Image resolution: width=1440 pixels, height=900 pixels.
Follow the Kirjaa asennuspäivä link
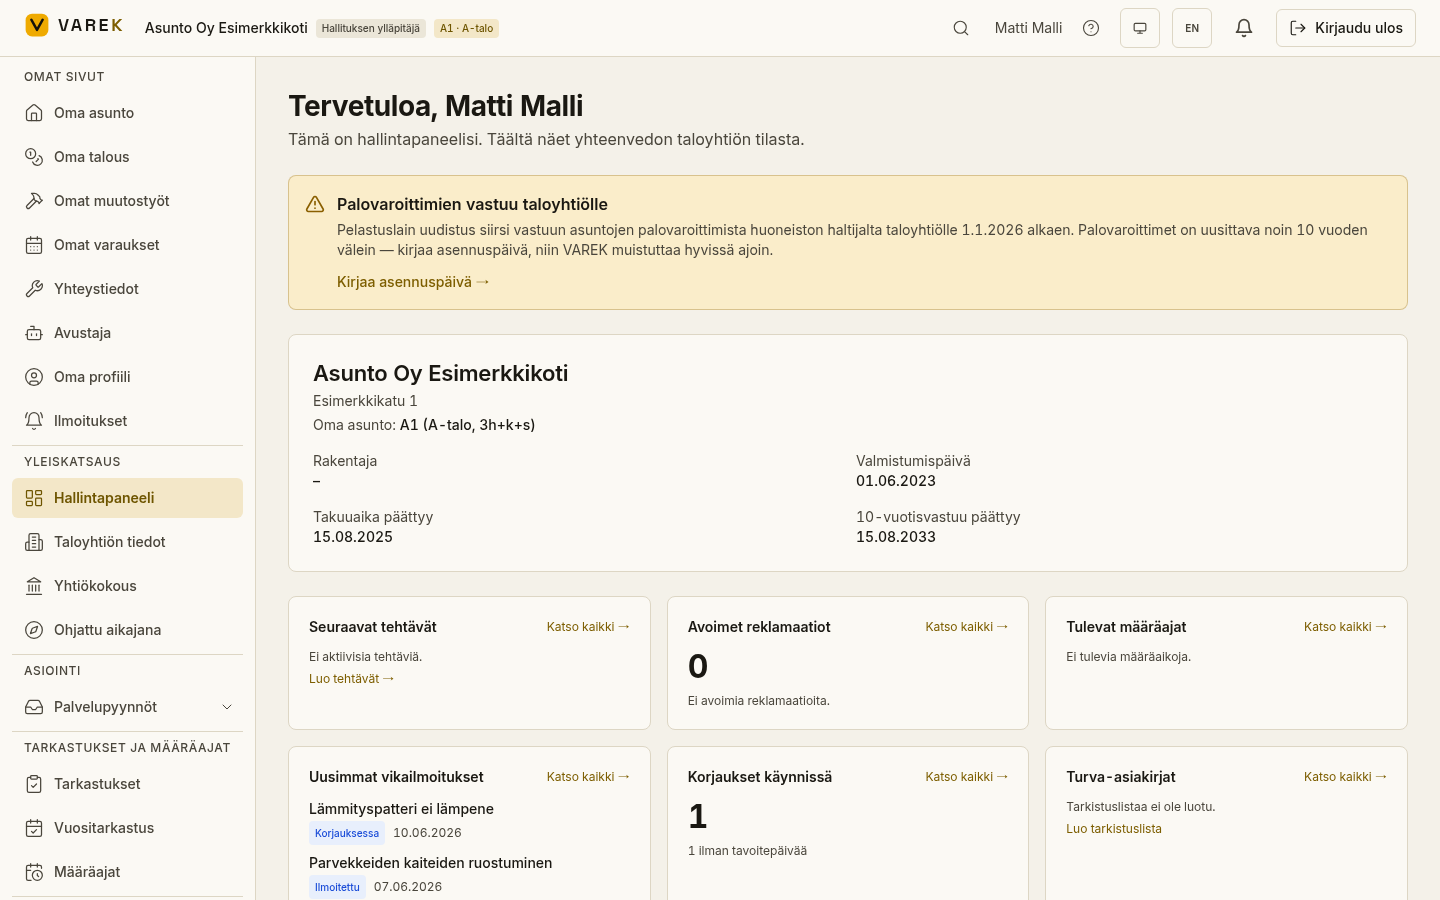[x=413, y=282]
